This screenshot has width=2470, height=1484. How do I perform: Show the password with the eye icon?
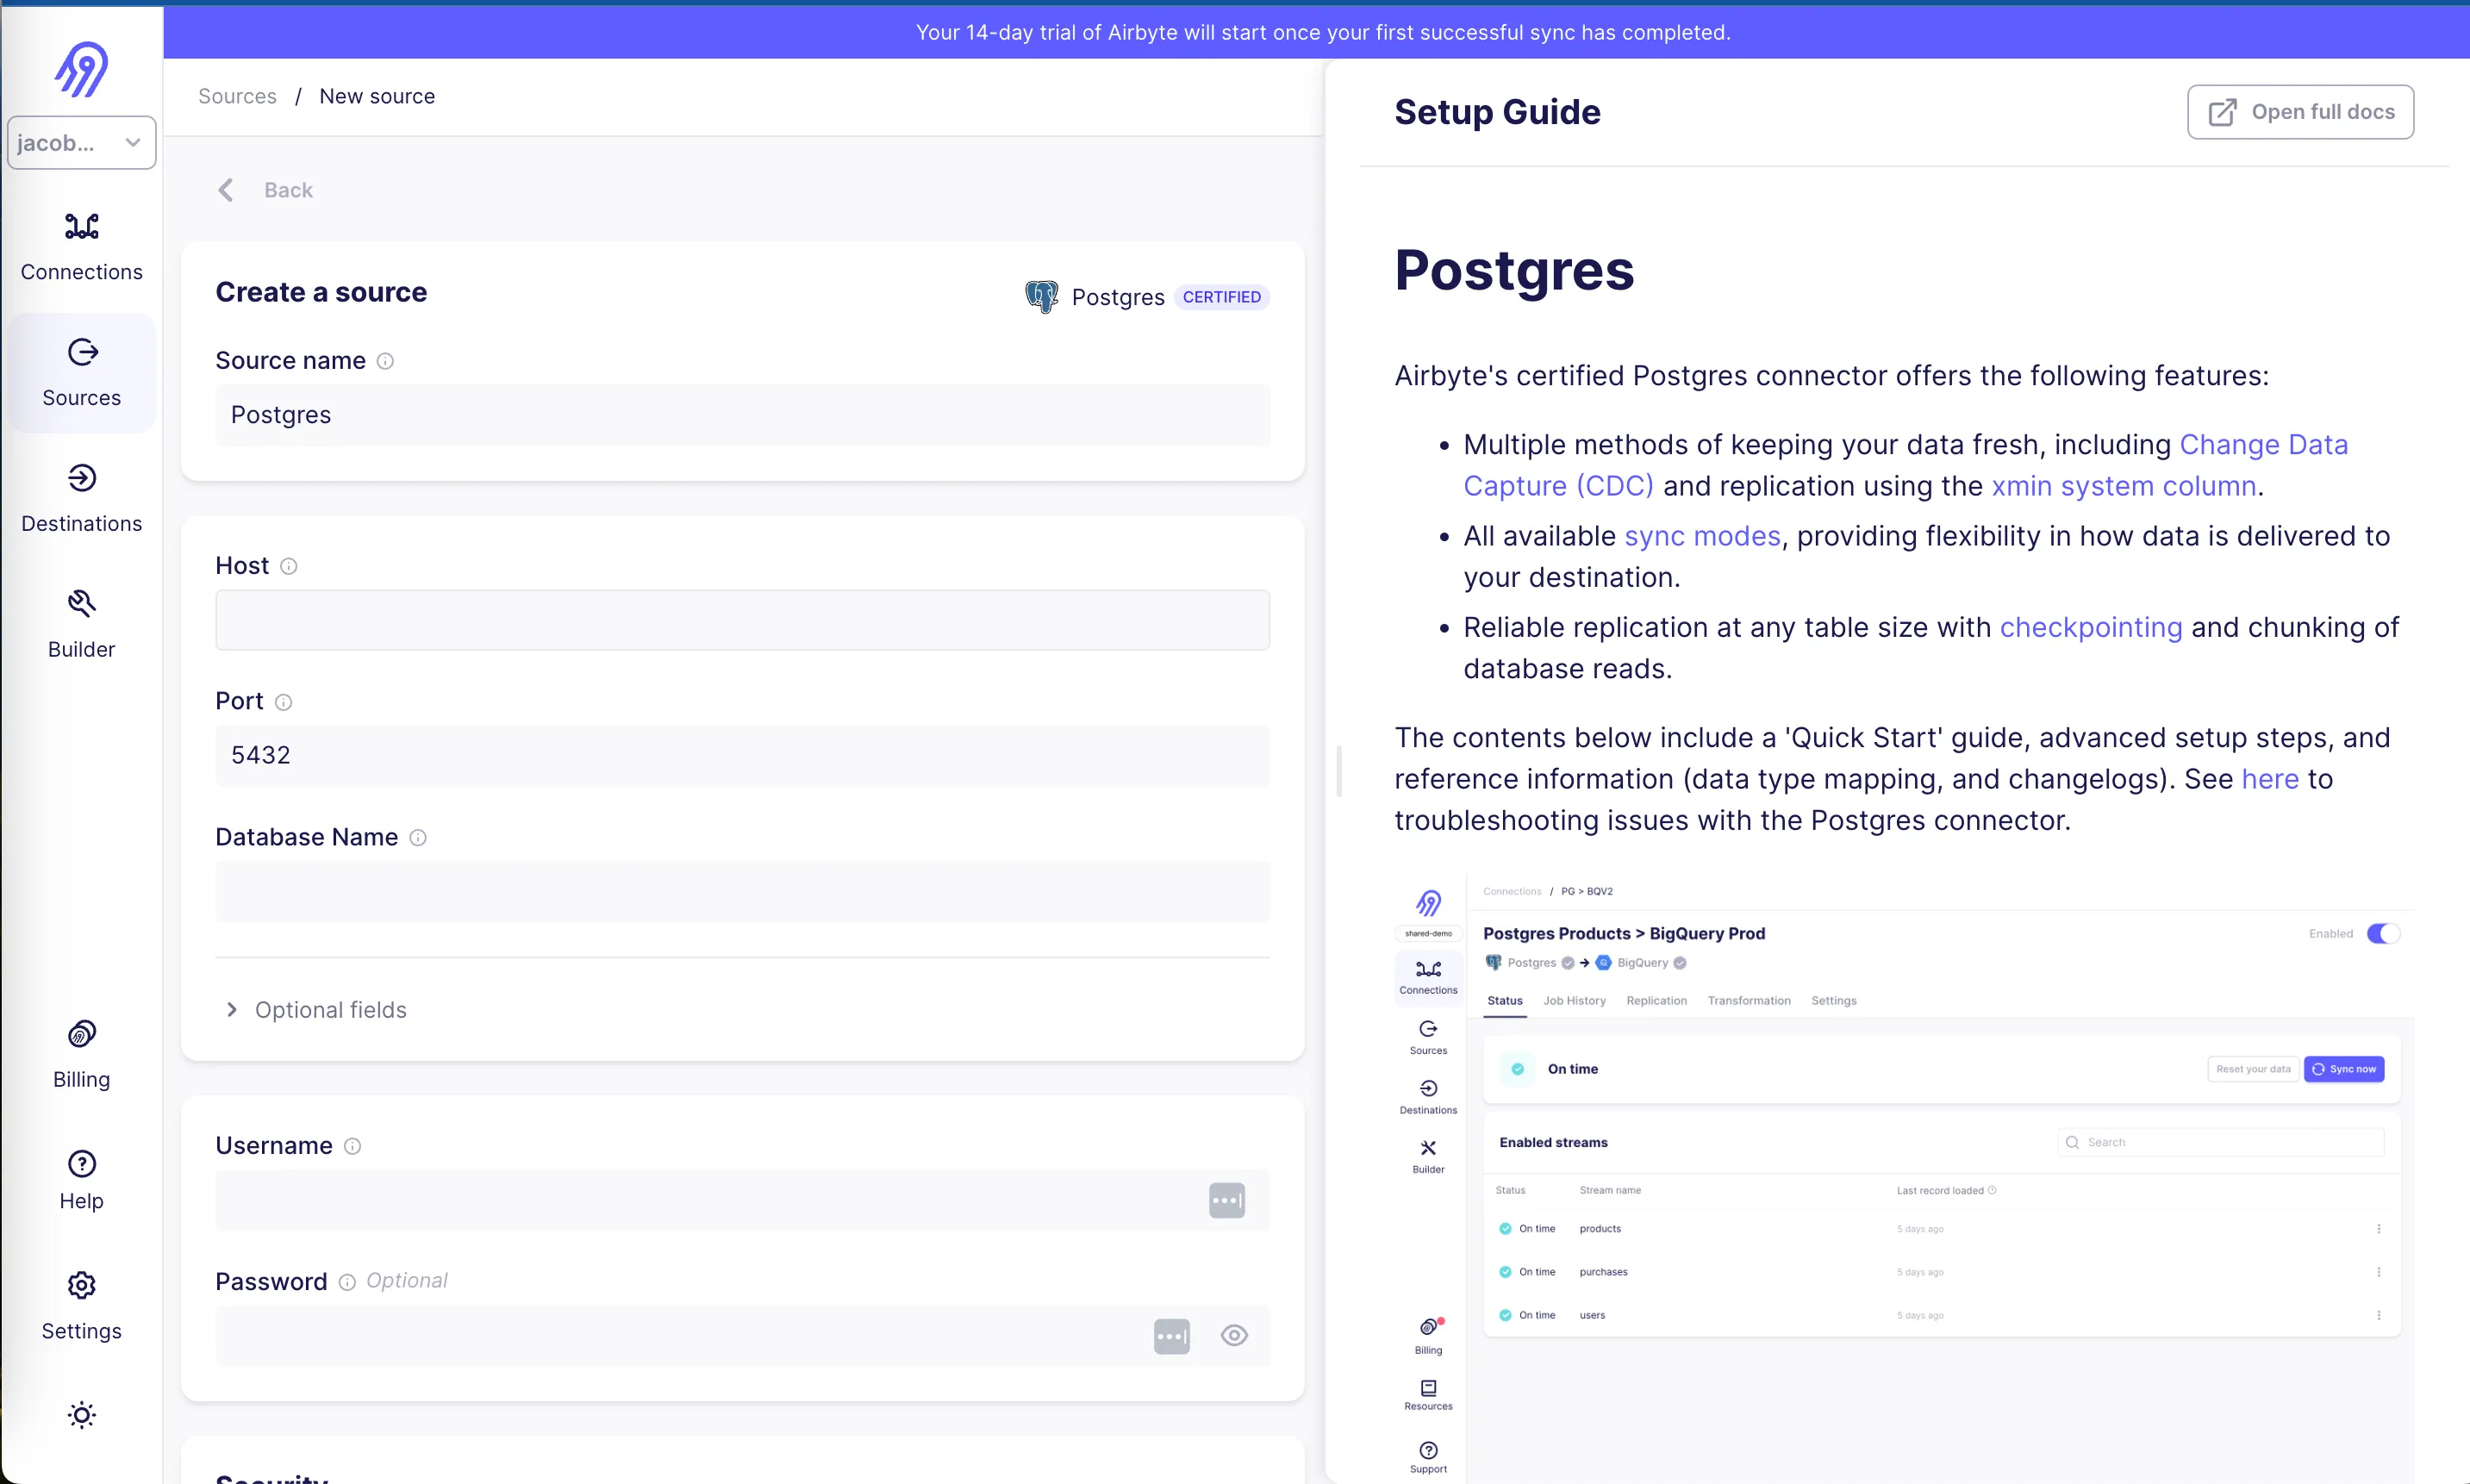(1234, 1335)
